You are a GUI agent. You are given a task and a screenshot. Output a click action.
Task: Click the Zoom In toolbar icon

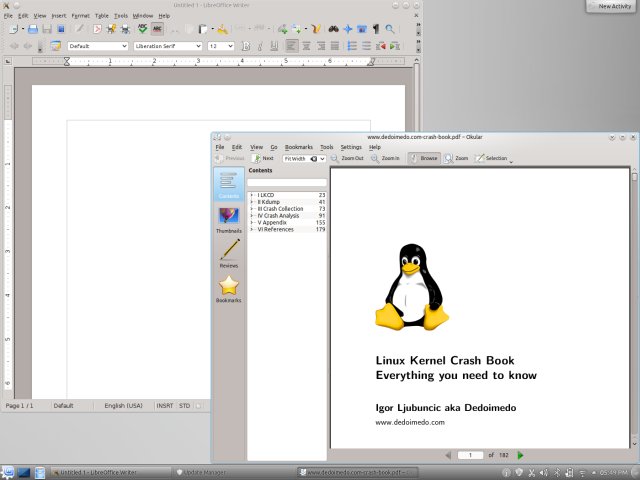coord(385,158)
